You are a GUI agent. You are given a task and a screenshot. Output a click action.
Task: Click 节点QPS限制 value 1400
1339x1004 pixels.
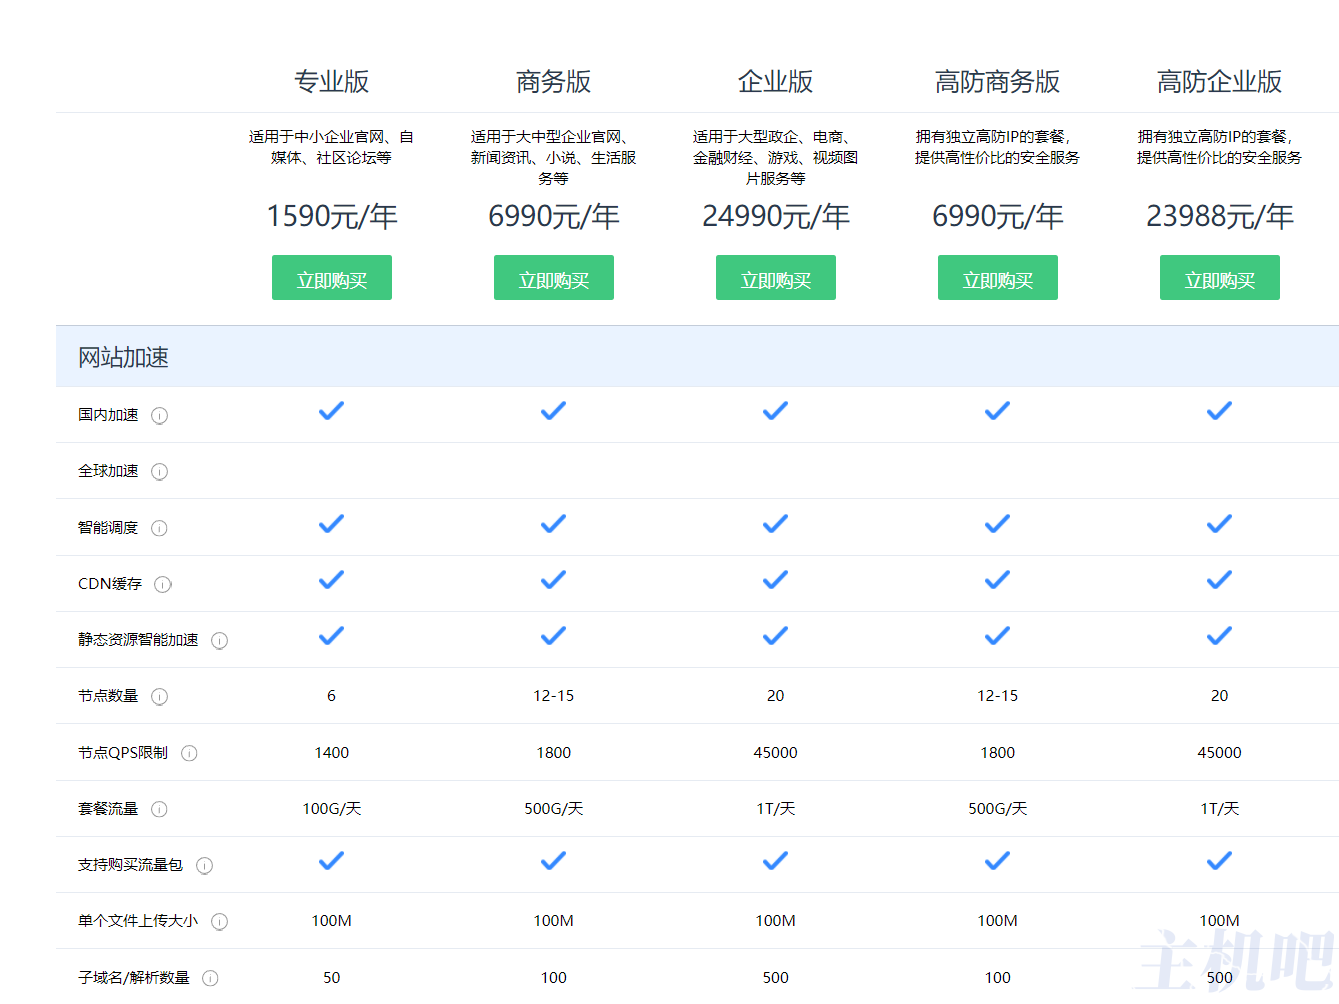click(x=332, y=753)
